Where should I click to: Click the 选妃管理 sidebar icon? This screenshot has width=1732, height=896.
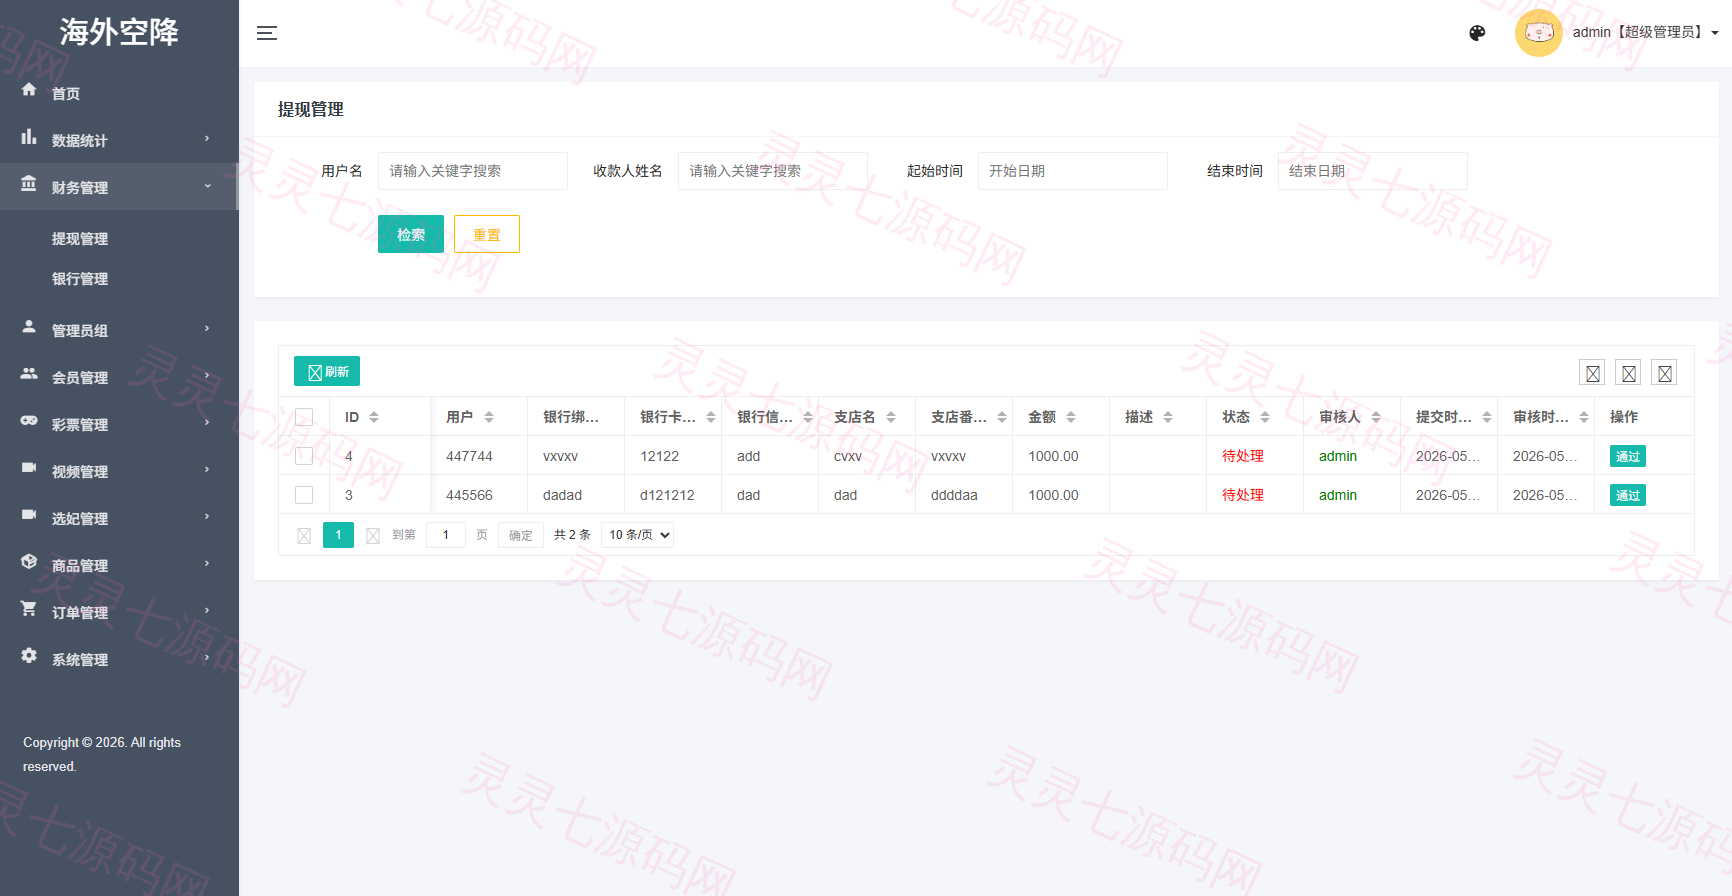(29, 515)
